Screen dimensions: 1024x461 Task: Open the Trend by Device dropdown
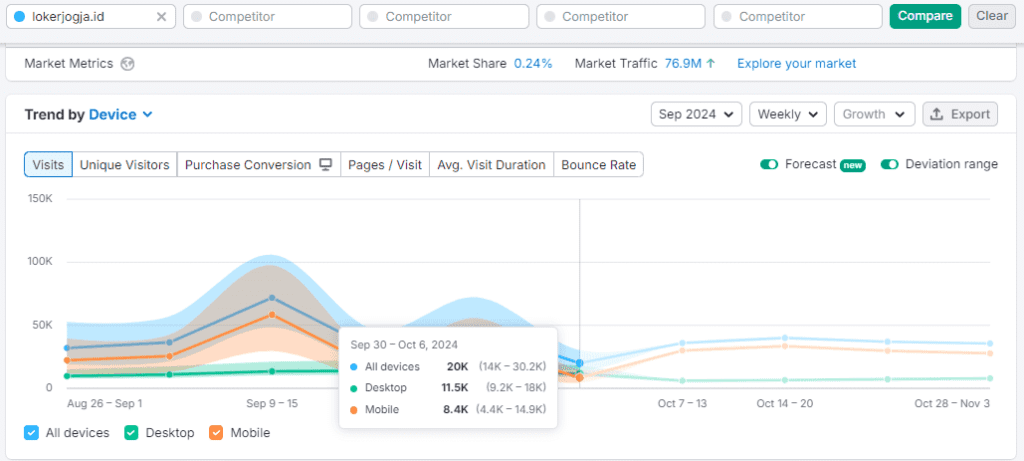click(x=120, y=115)
